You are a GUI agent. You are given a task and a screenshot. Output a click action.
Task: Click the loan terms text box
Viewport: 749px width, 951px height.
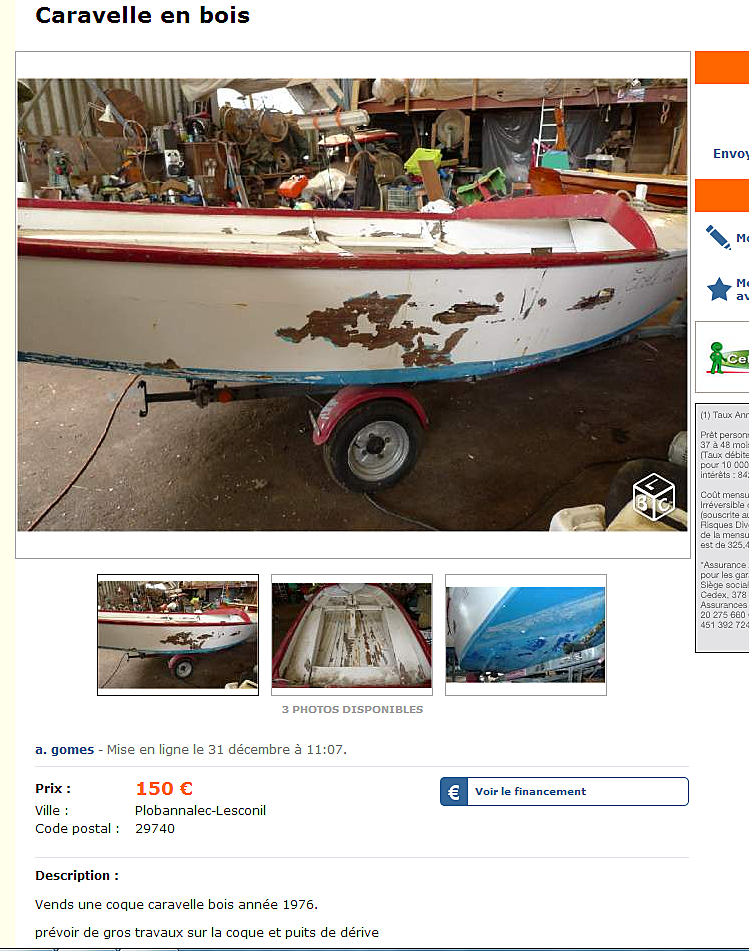[x=722, y=528]
